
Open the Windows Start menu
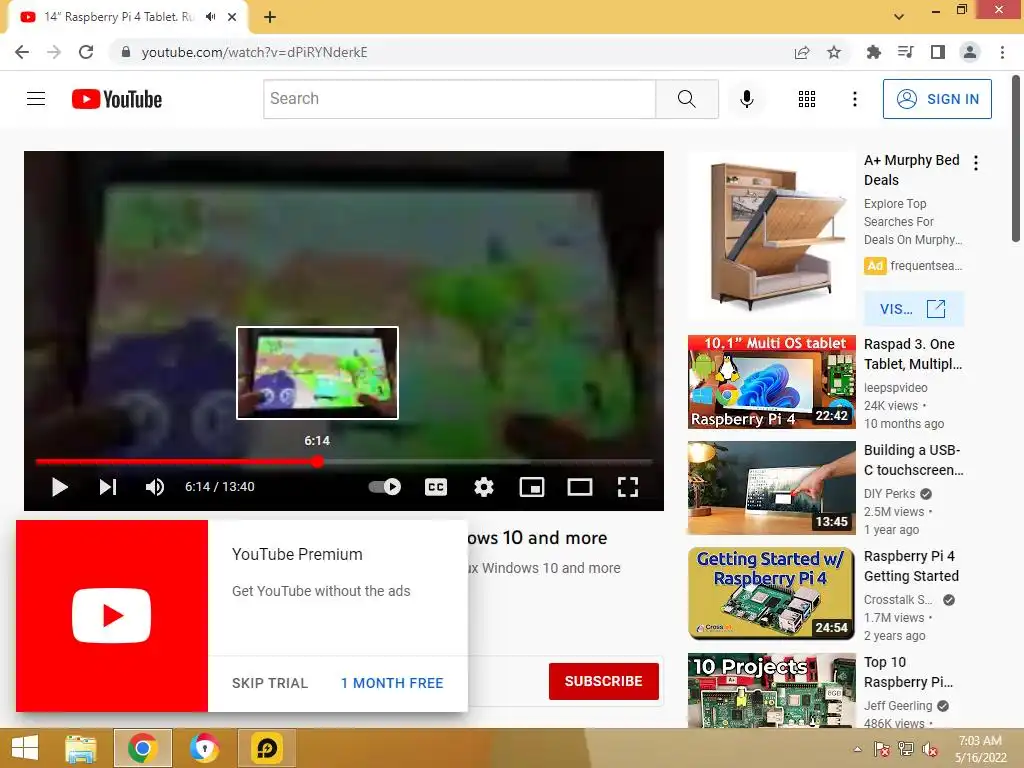25,748
